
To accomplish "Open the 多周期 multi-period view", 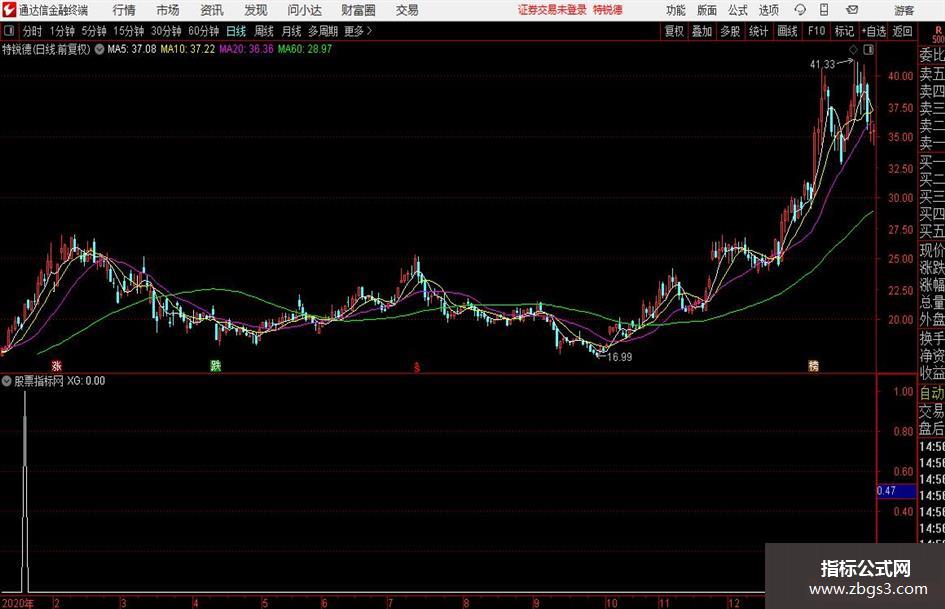I will 323,31.
